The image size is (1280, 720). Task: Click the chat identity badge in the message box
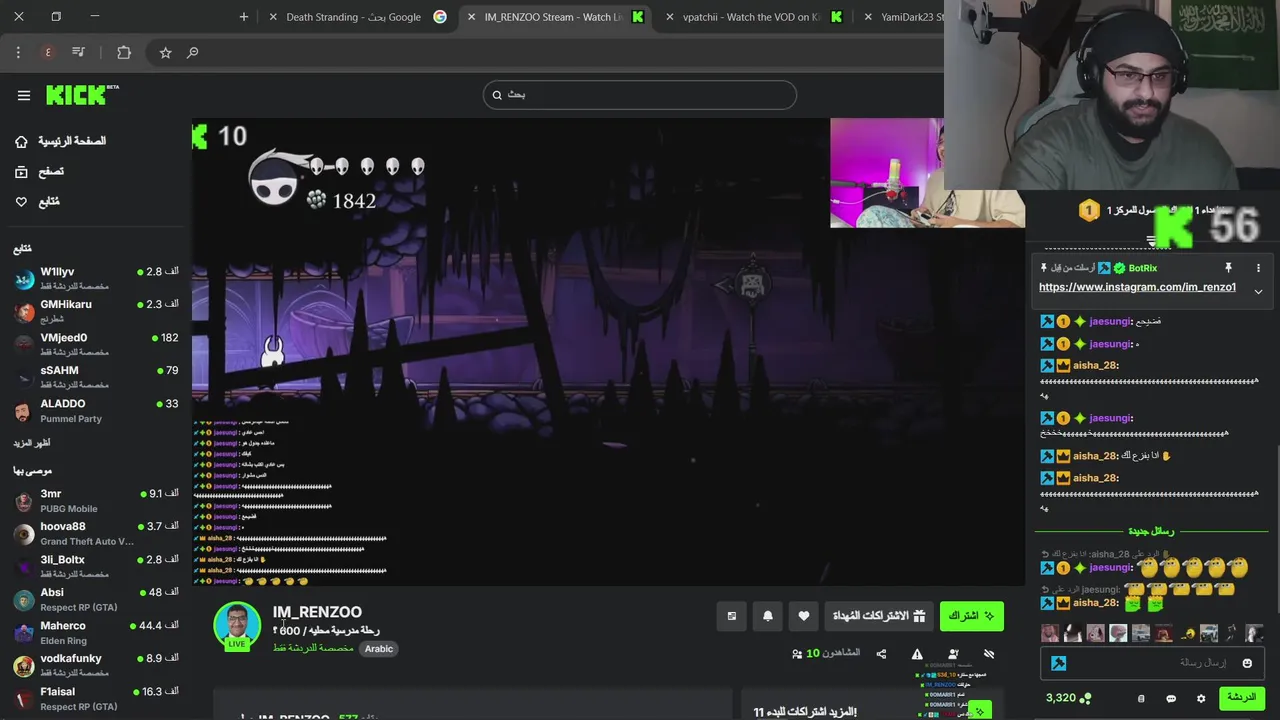1059,663
